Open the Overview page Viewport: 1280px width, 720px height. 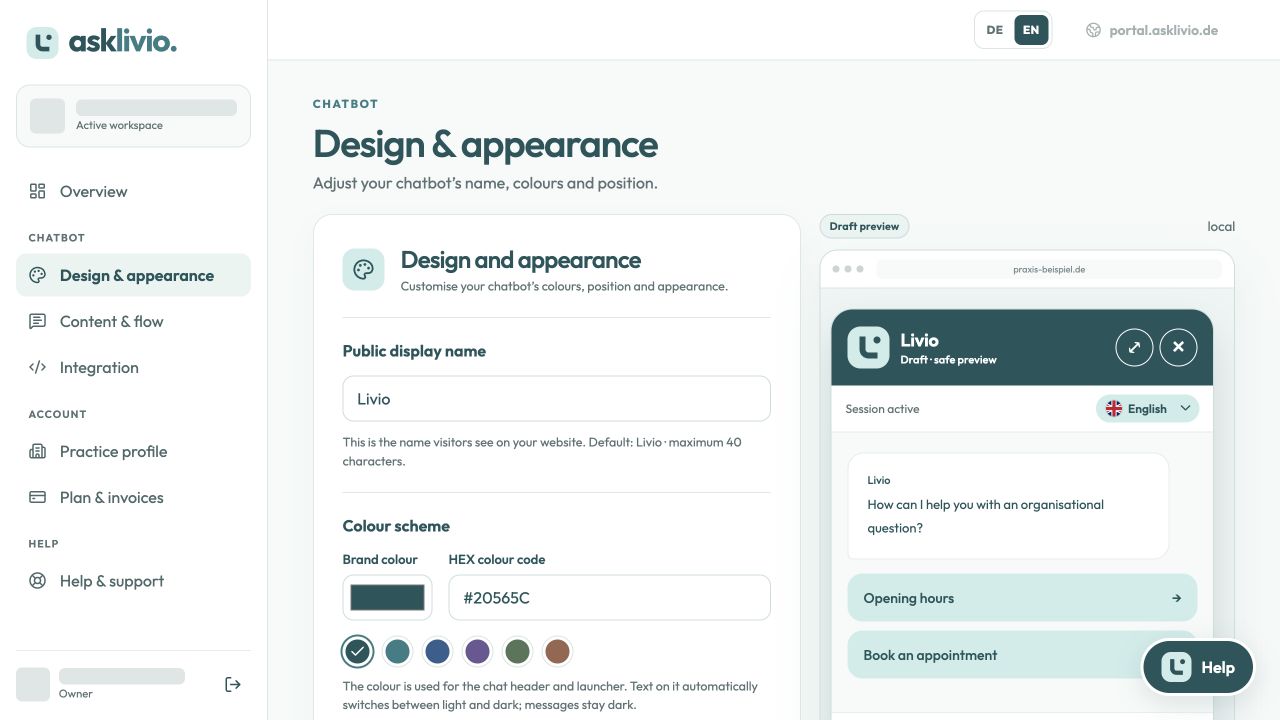click(x=133, y=191)
